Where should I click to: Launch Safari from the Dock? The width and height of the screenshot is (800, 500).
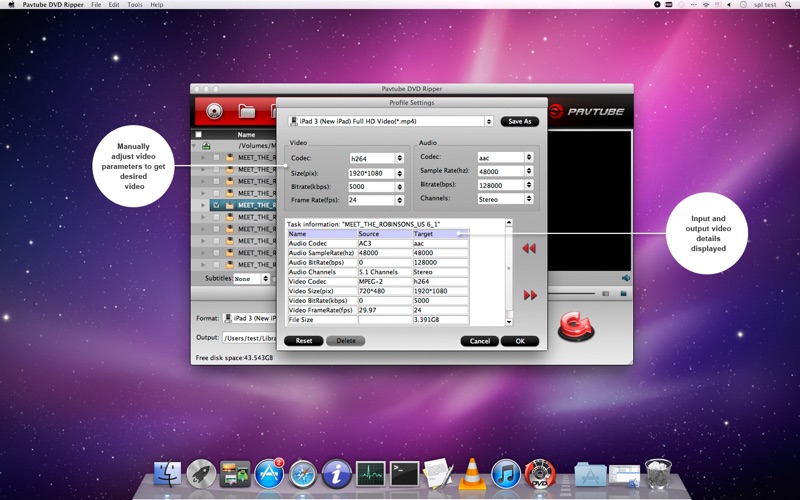(303, 474)
